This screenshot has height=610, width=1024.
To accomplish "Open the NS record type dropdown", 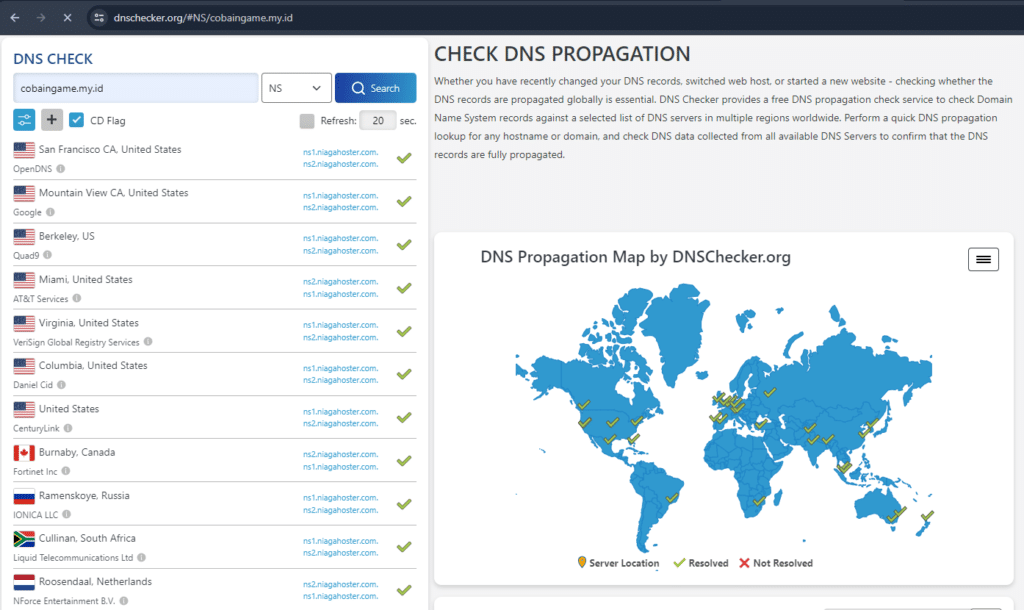I will 296,88.
